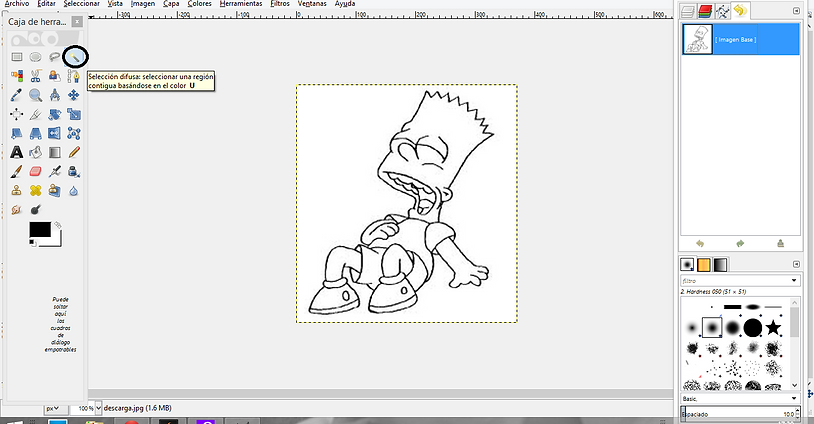Adjust the Espaciado spacing slider
This screenshot has width=814, height=424.
[740, 414]
